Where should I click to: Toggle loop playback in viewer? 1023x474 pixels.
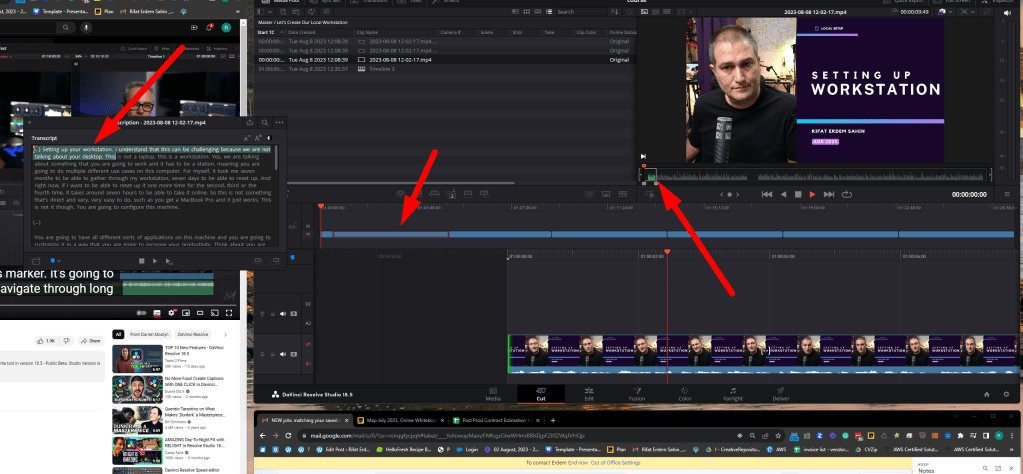847,194
